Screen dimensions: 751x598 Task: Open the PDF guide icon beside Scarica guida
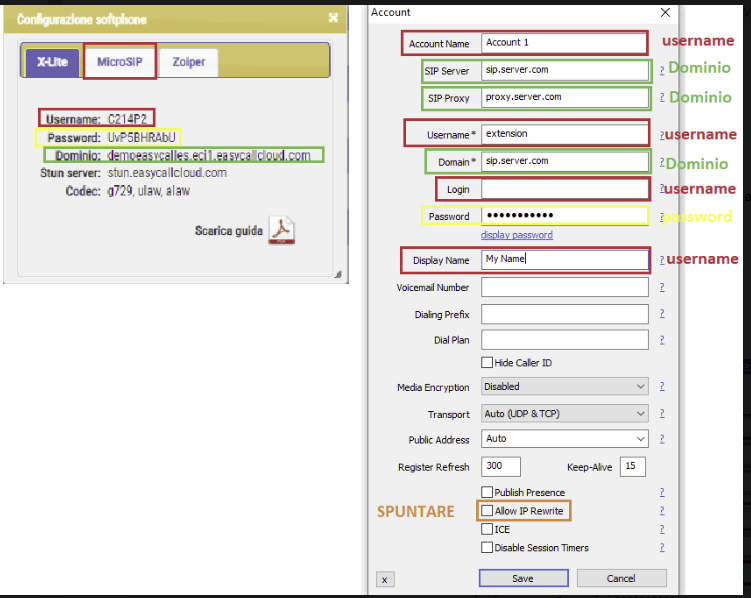[x=282, y=230]
